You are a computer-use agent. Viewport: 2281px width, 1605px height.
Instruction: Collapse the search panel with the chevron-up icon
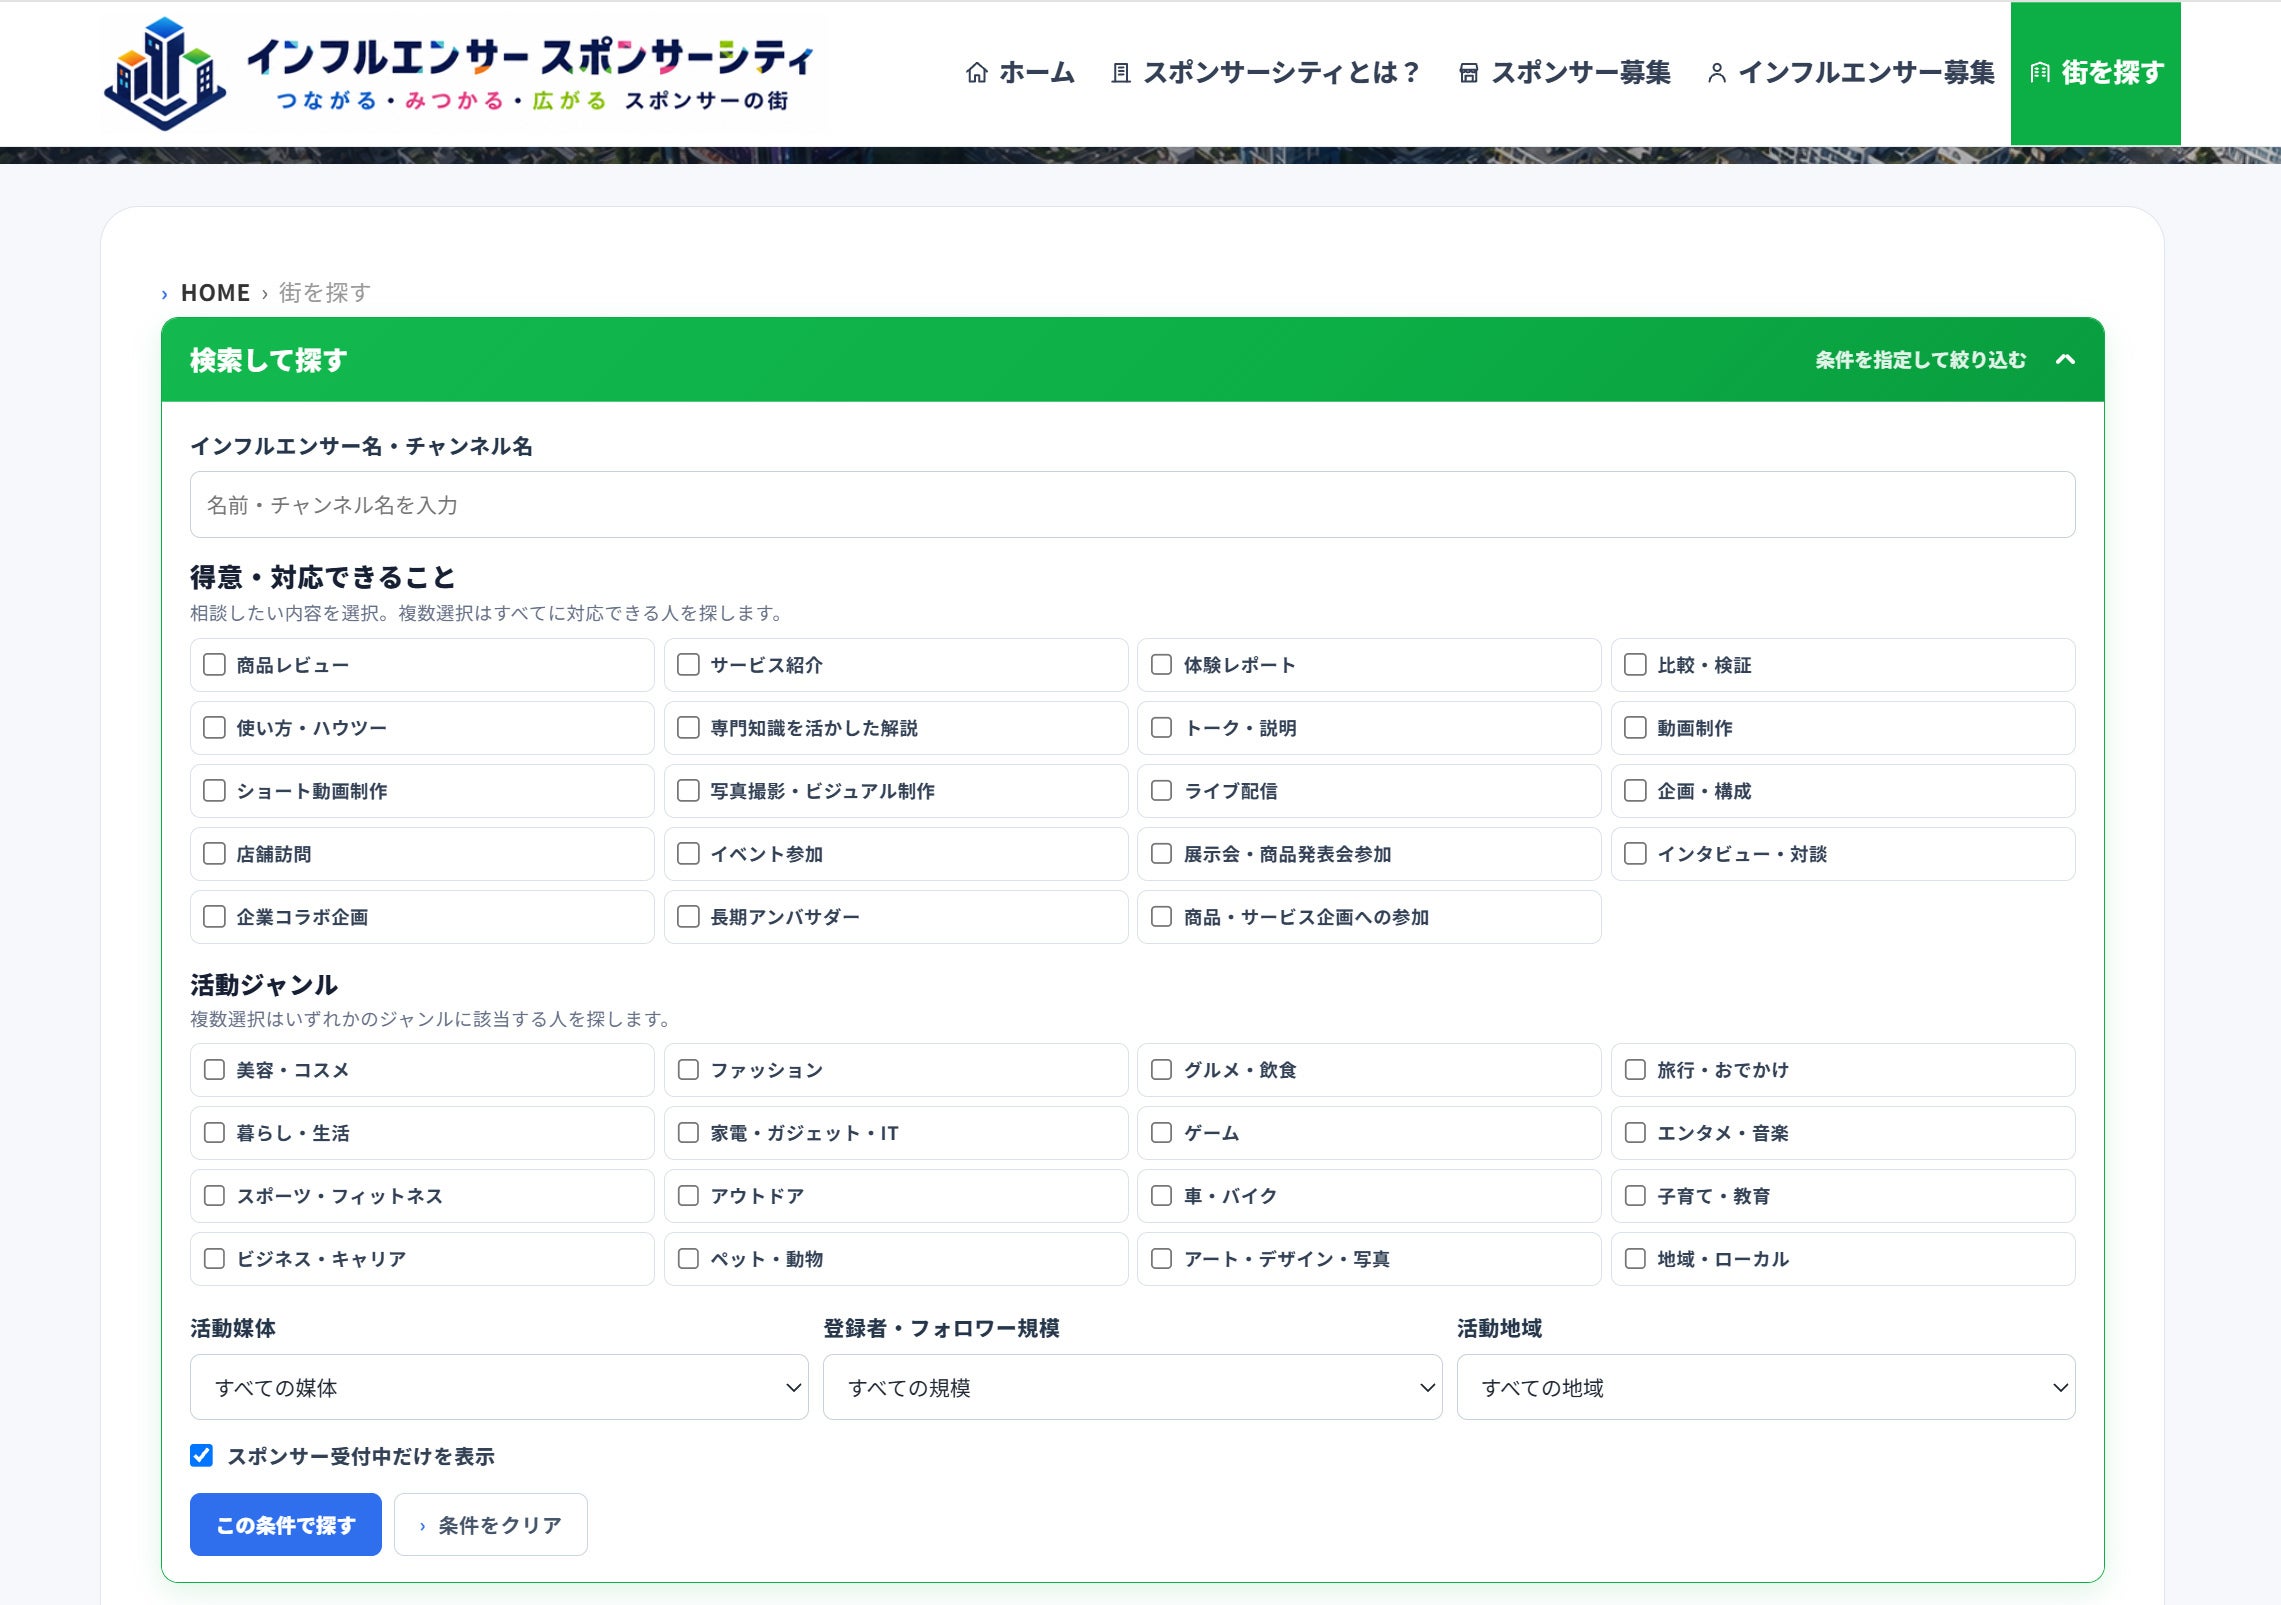click(2065, 360)
